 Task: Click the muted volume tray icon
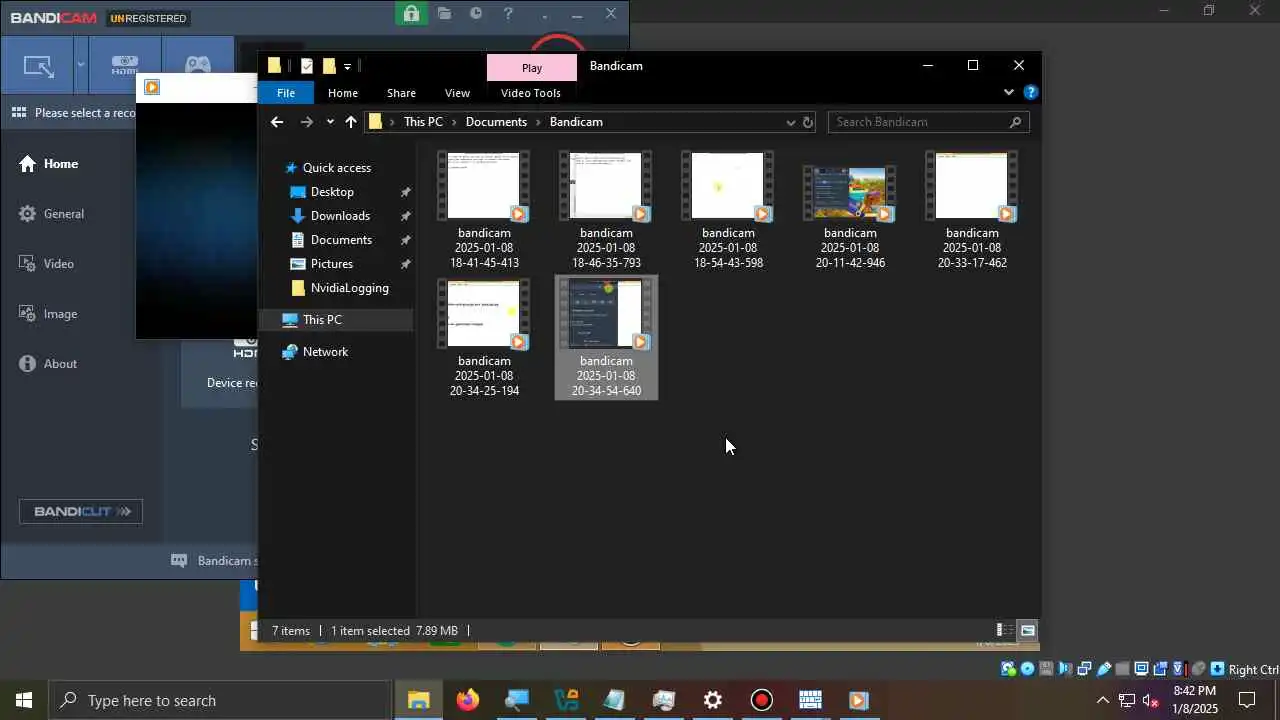pos(1151,700)
